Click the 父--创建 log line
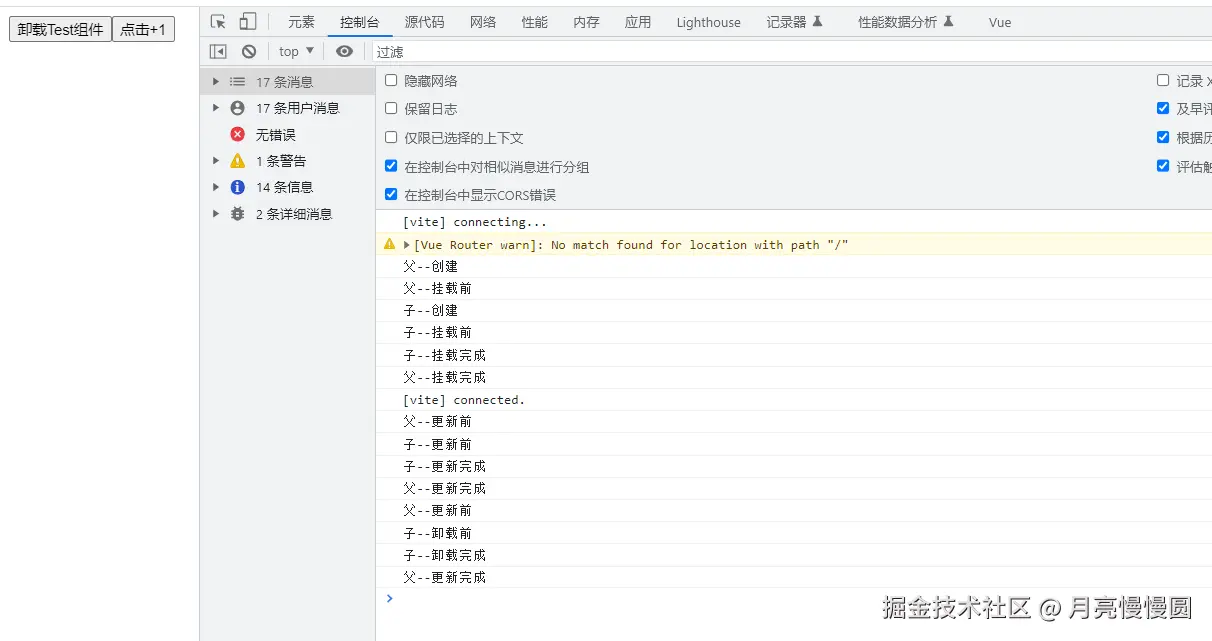The width and height of the screenshot is (1212, 641). (x=794, y=266)
